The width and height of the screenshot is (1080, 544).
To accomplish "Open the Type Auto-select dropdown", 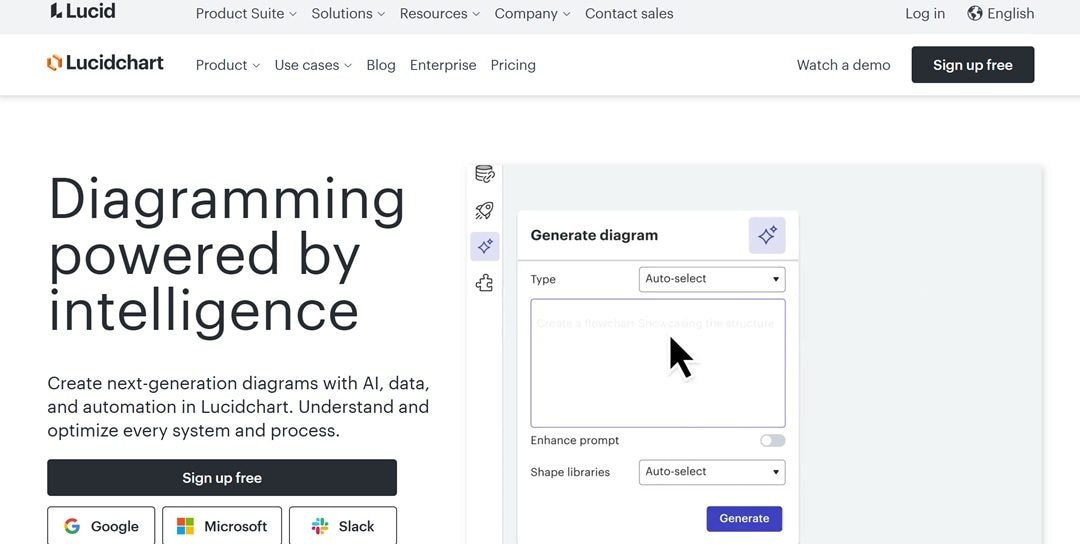I will click(712, 279).
